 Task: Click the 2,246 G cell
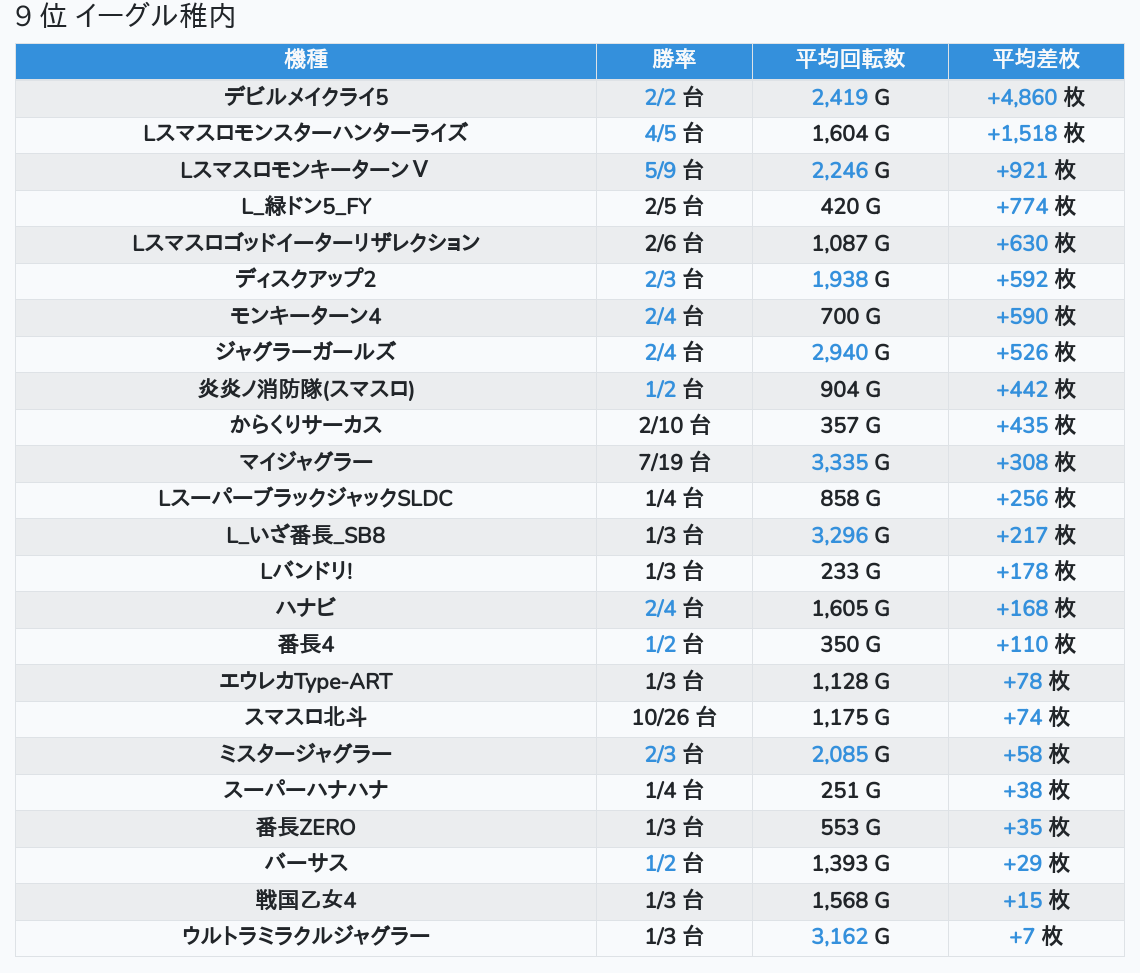coord(850,170)
